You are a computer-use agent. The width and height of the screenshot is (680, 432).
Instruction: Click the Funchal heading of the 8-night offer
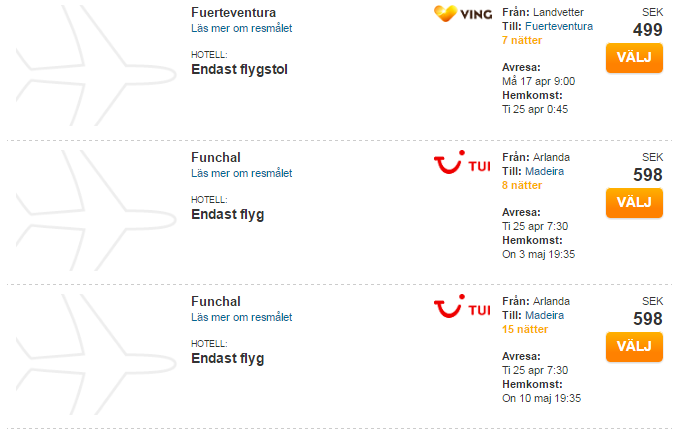pos(216,157)
